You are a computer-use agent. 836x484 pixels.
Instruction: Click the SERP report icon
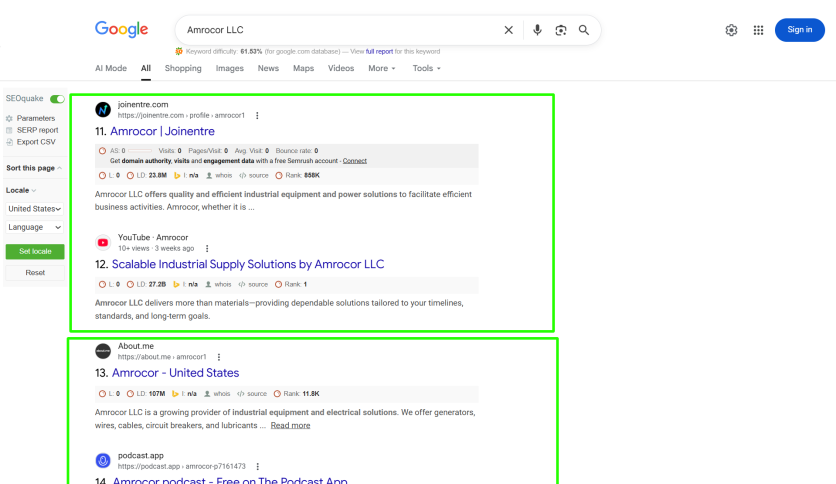(x=9, y=130)
